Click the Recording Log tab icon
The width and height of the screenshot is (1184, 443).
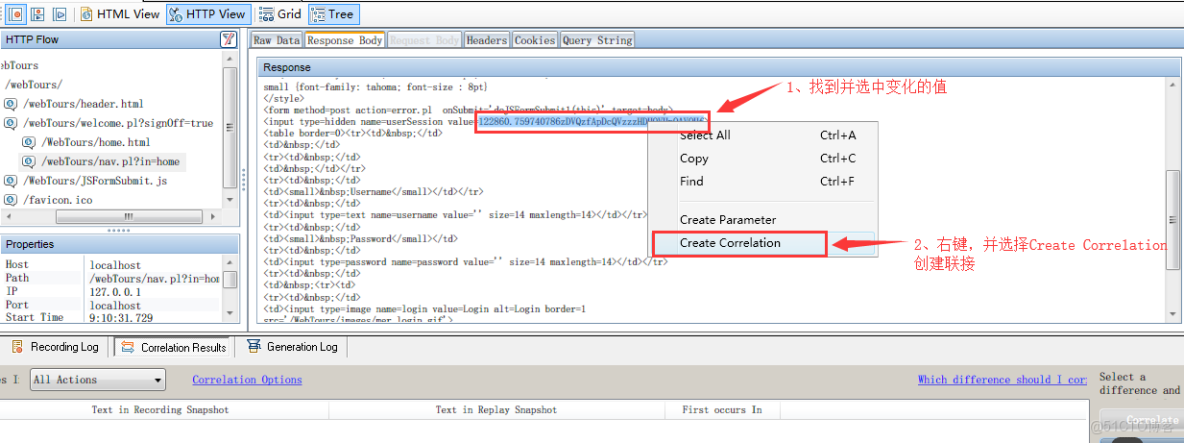point(17,347)
